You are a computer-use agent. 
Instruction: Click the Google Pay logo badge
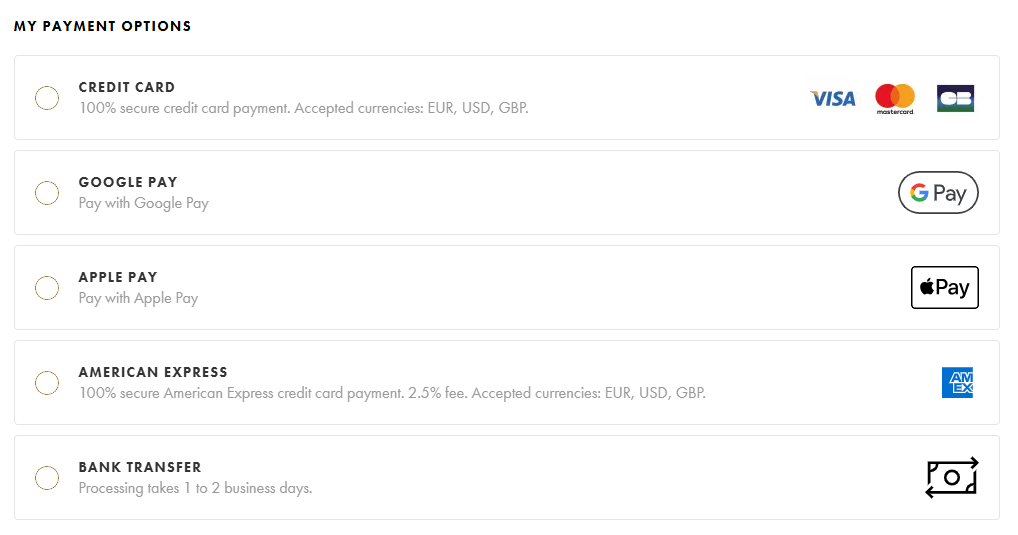point(938,193)
